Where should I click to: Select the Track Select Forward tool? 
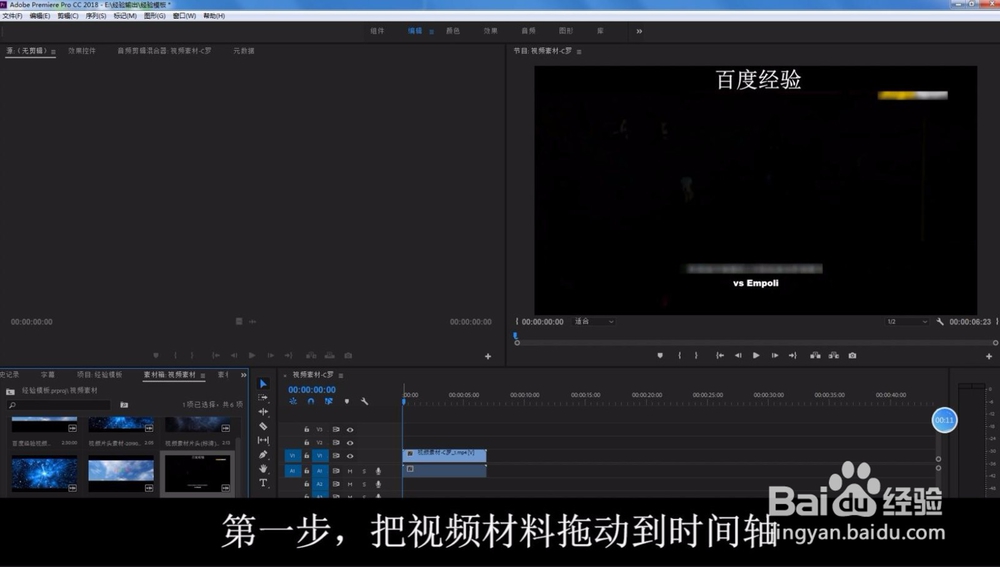click(x=263, y=397)
